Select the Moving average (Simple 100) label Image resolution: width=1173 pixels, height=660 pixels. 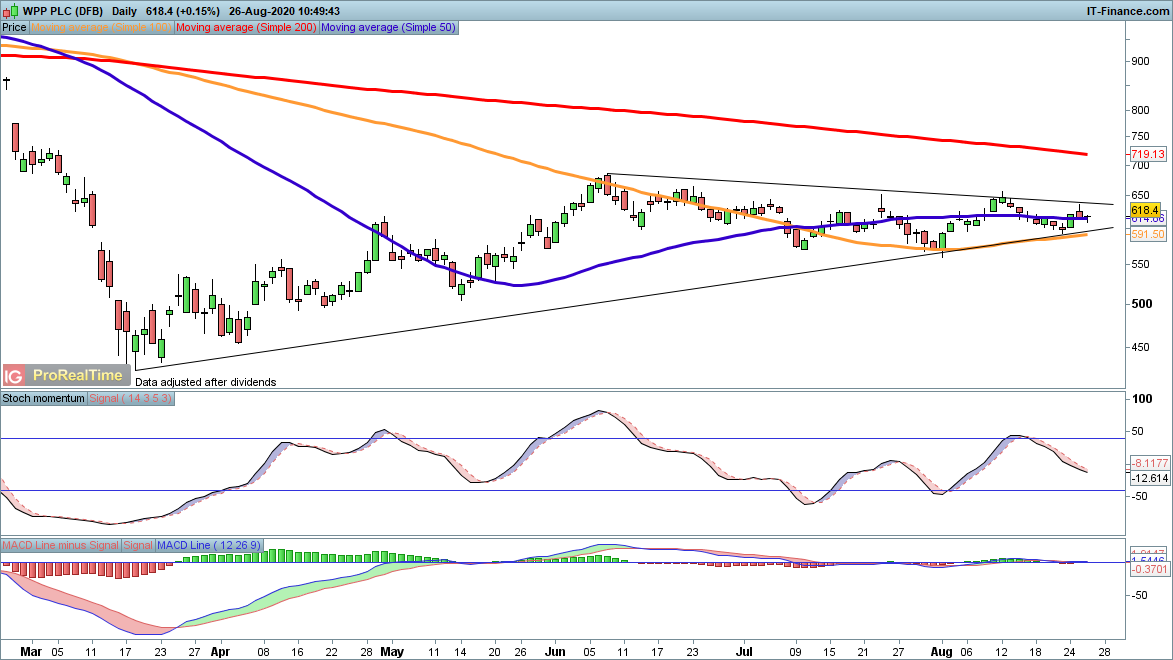click(x=101, y=28)
